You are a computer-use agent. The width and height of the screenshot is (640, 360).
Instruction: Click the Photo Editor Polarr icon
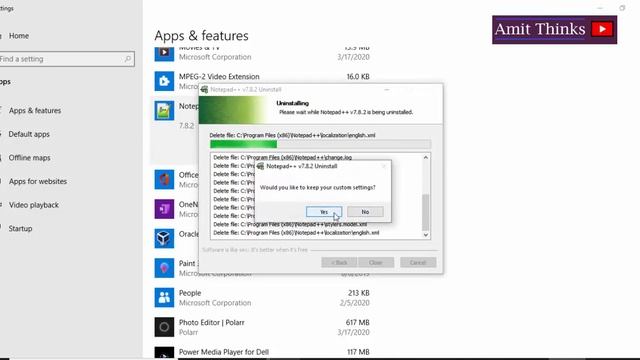(164, 327)
